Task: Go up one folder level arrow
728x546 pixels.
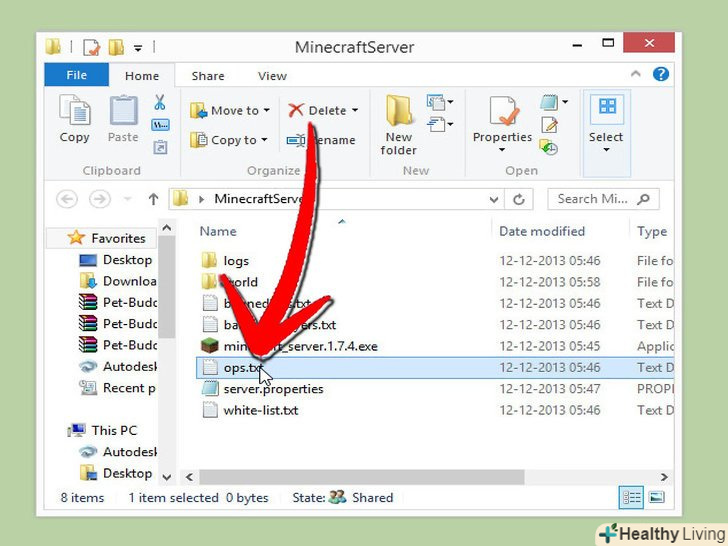Action: [153, 199]
